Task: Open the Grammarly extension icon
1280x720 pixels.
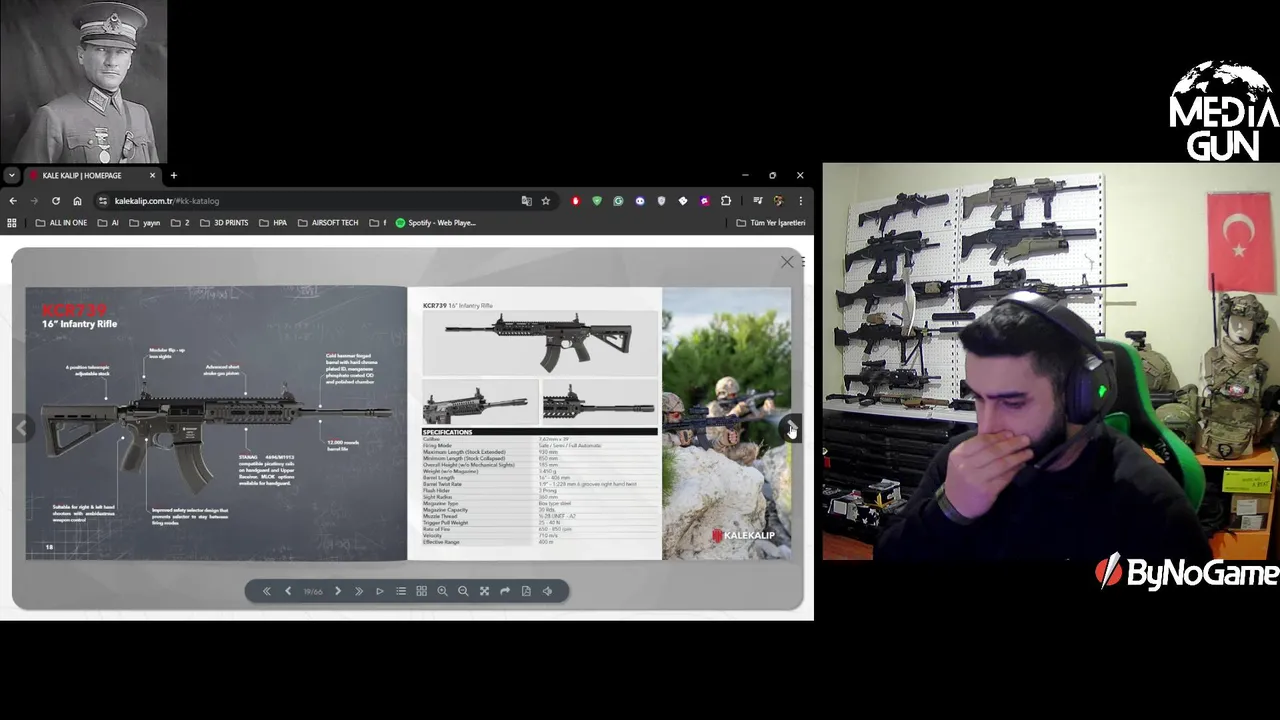Action: tap(618, 201)
